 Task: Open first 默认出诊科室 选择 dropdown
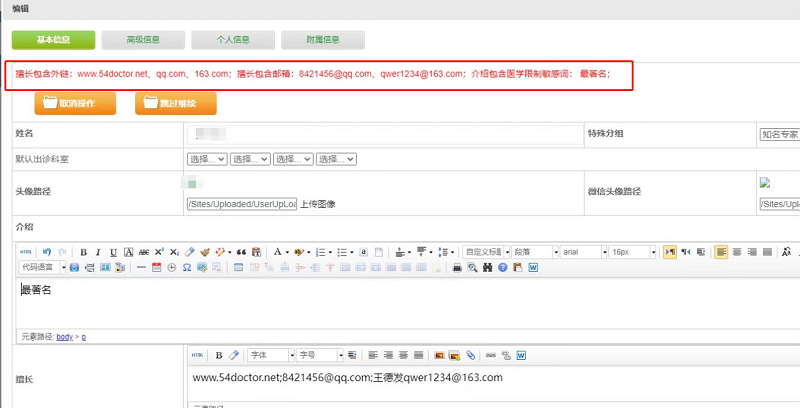206,159
